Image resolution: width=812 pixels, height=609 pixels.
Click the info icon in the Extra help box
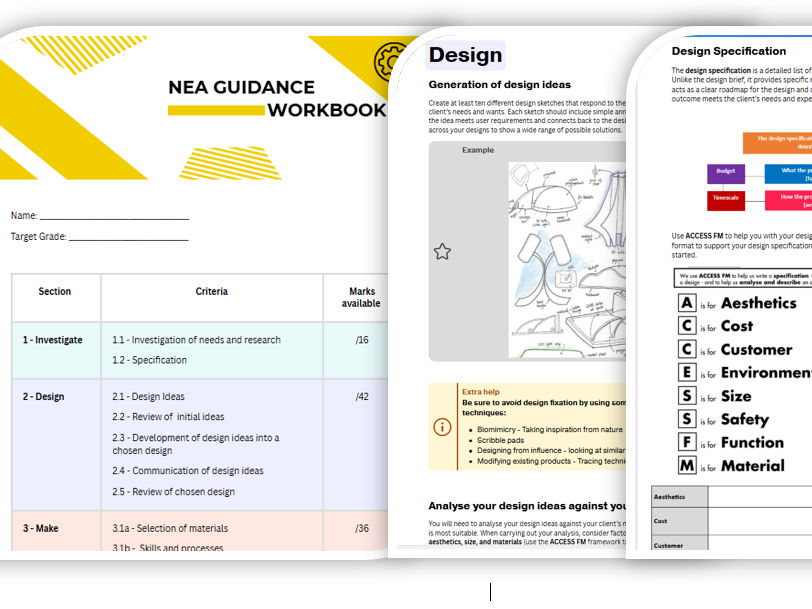pos(443,425)
